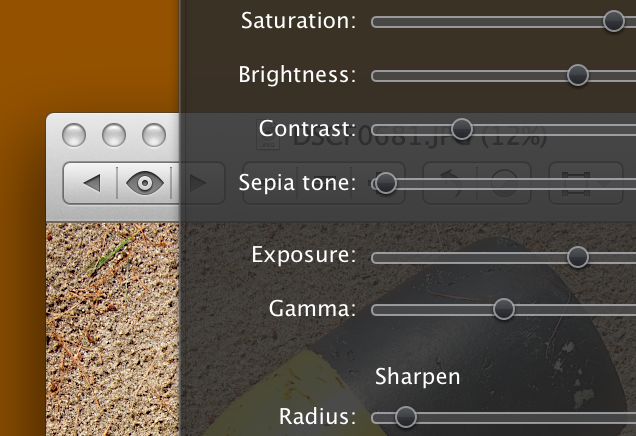Viewport: 636px width, 436px height.
Task: Select the Contrast slider handle
Action: 461,129
